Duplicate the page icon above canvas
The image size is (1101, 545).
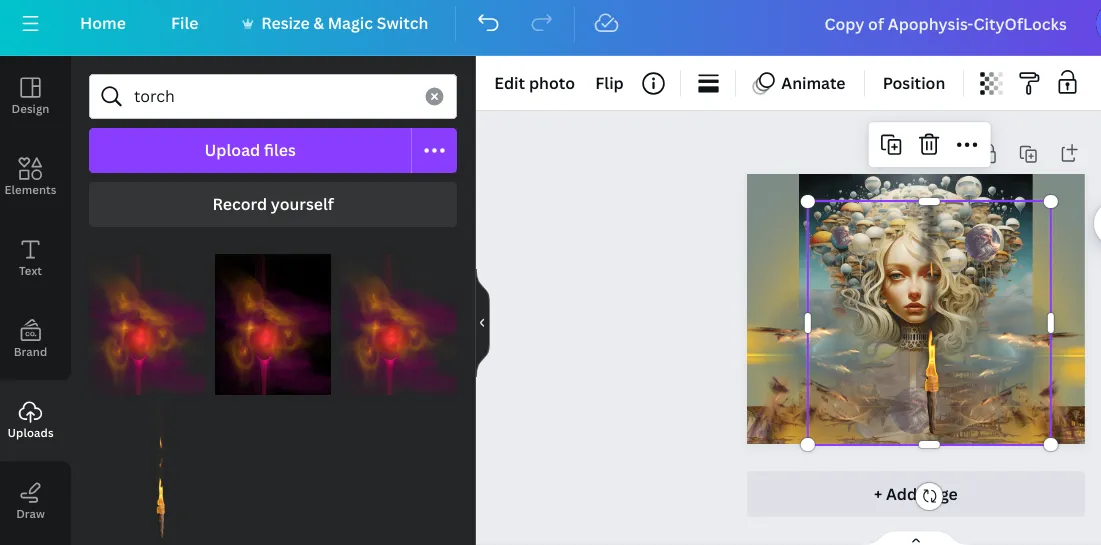pyautogui.click(x=1028, y=154)
